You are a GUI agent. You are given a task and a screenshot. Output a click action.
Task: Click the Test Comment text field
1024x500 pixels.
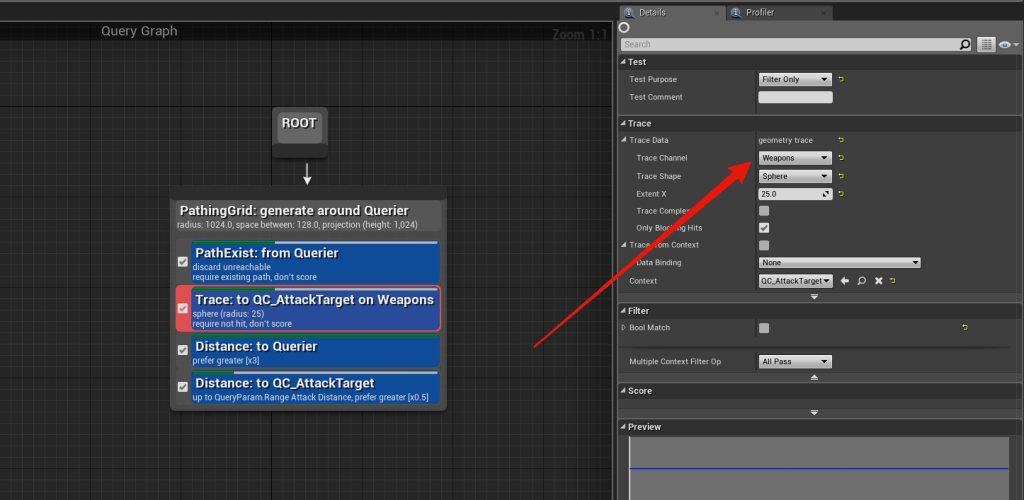(x=795, y=97)
